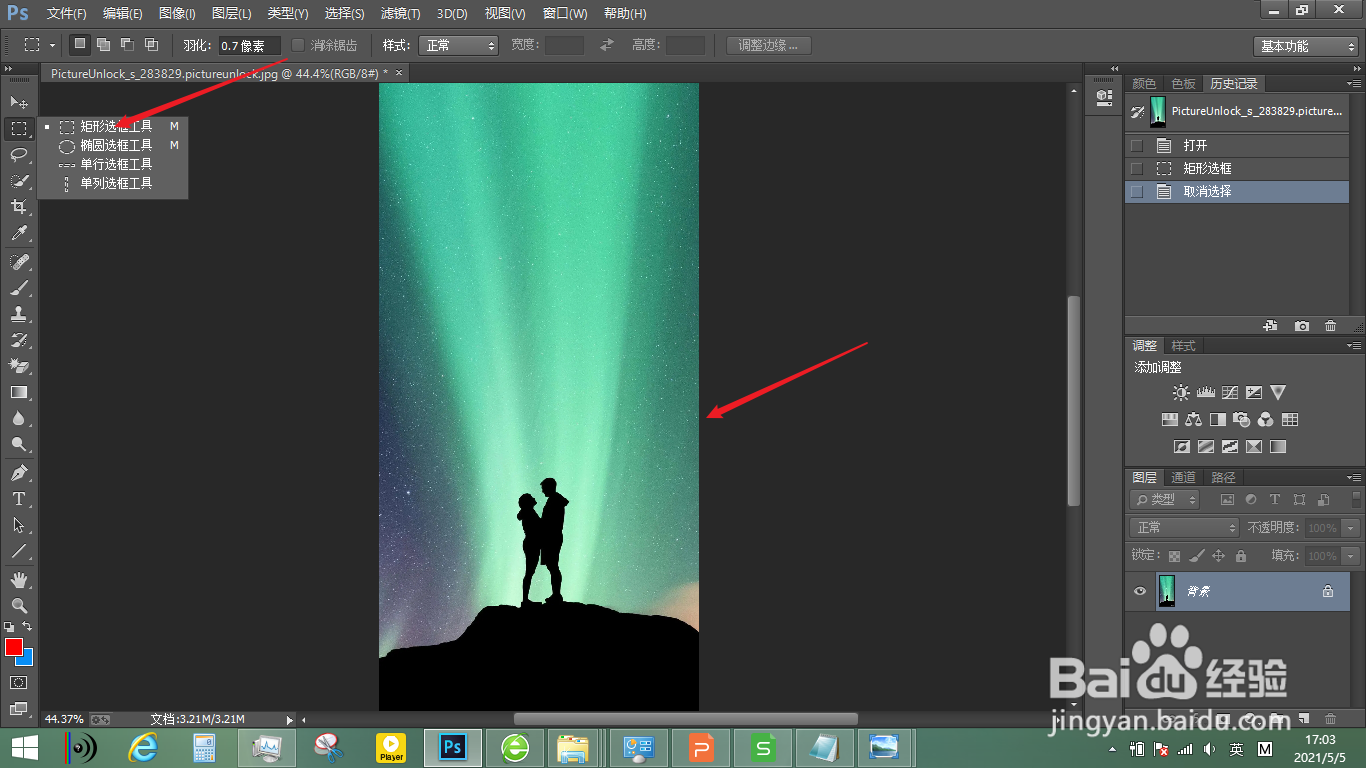Add Levels adjustment

1205,393
